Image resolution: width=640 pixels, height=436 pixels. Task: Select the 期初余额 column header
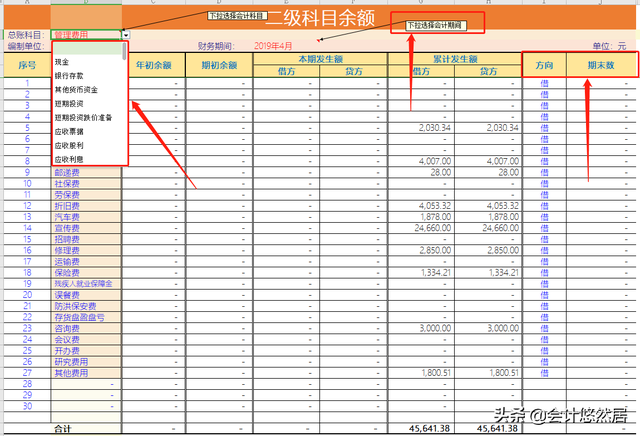click(x=219, y=65)
